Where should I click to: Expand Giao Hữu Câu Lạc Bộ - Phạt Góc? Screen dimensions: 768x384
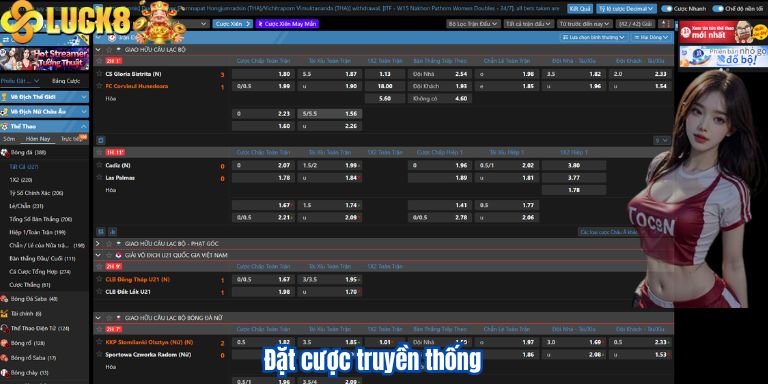pyautogui.click(x=98, y=243)
